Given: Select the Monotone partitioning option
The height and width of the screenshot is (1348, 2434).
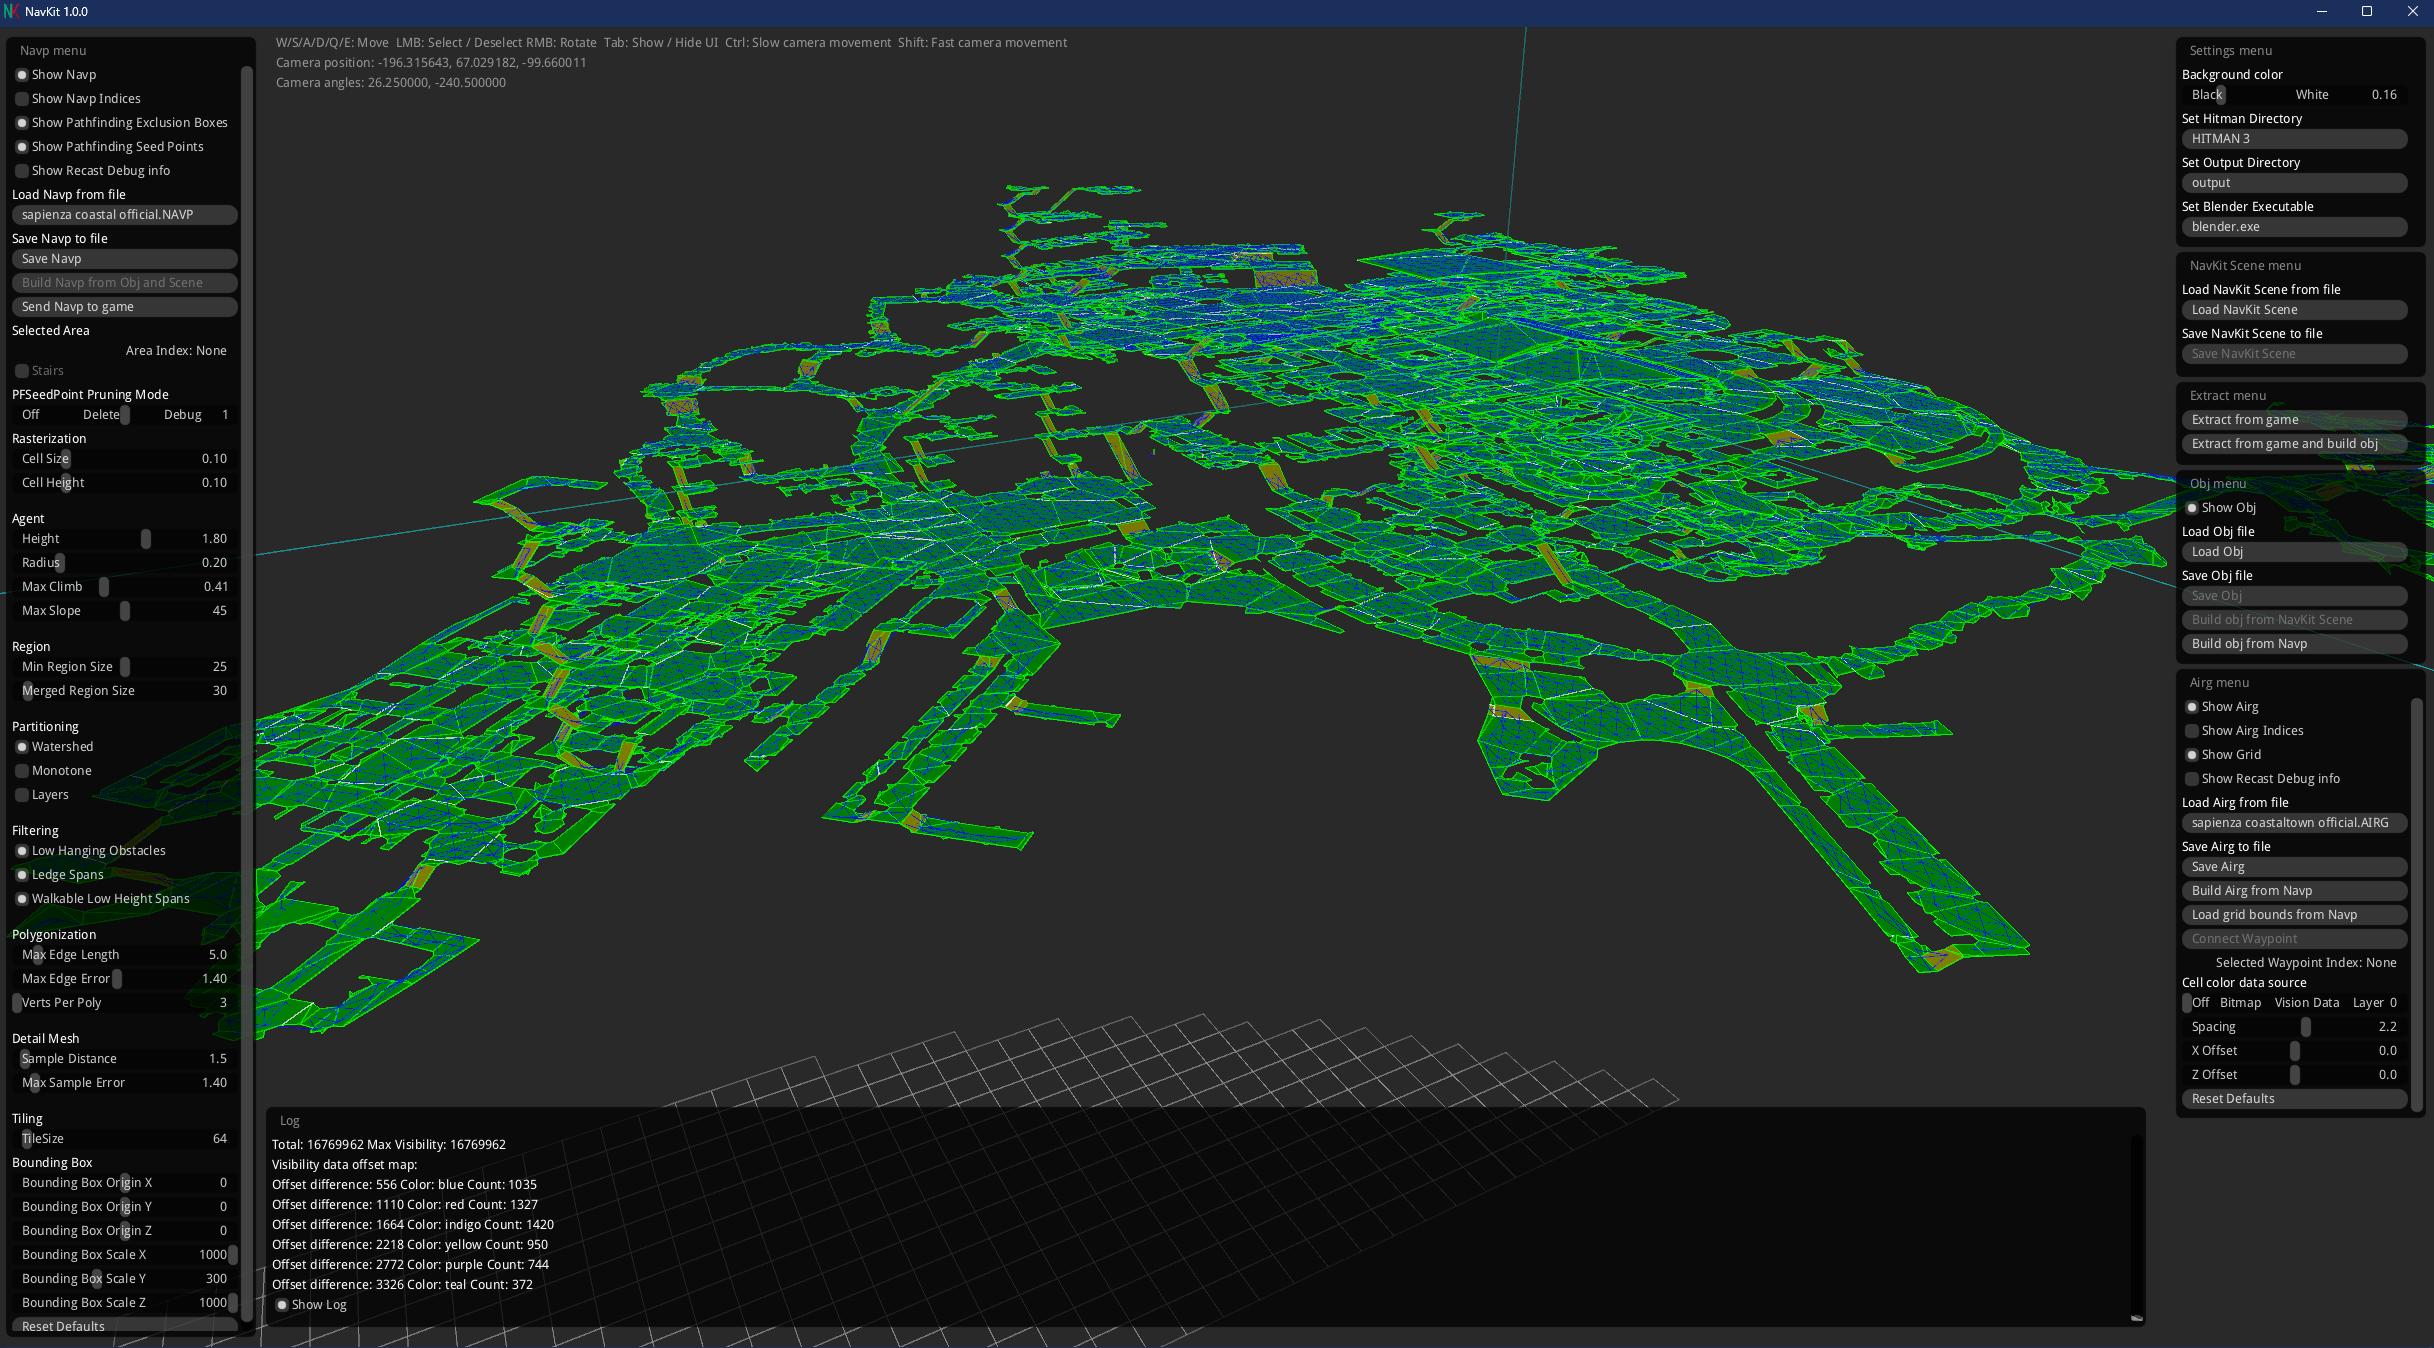Looking at the screenshot, I should click(22, 771).
